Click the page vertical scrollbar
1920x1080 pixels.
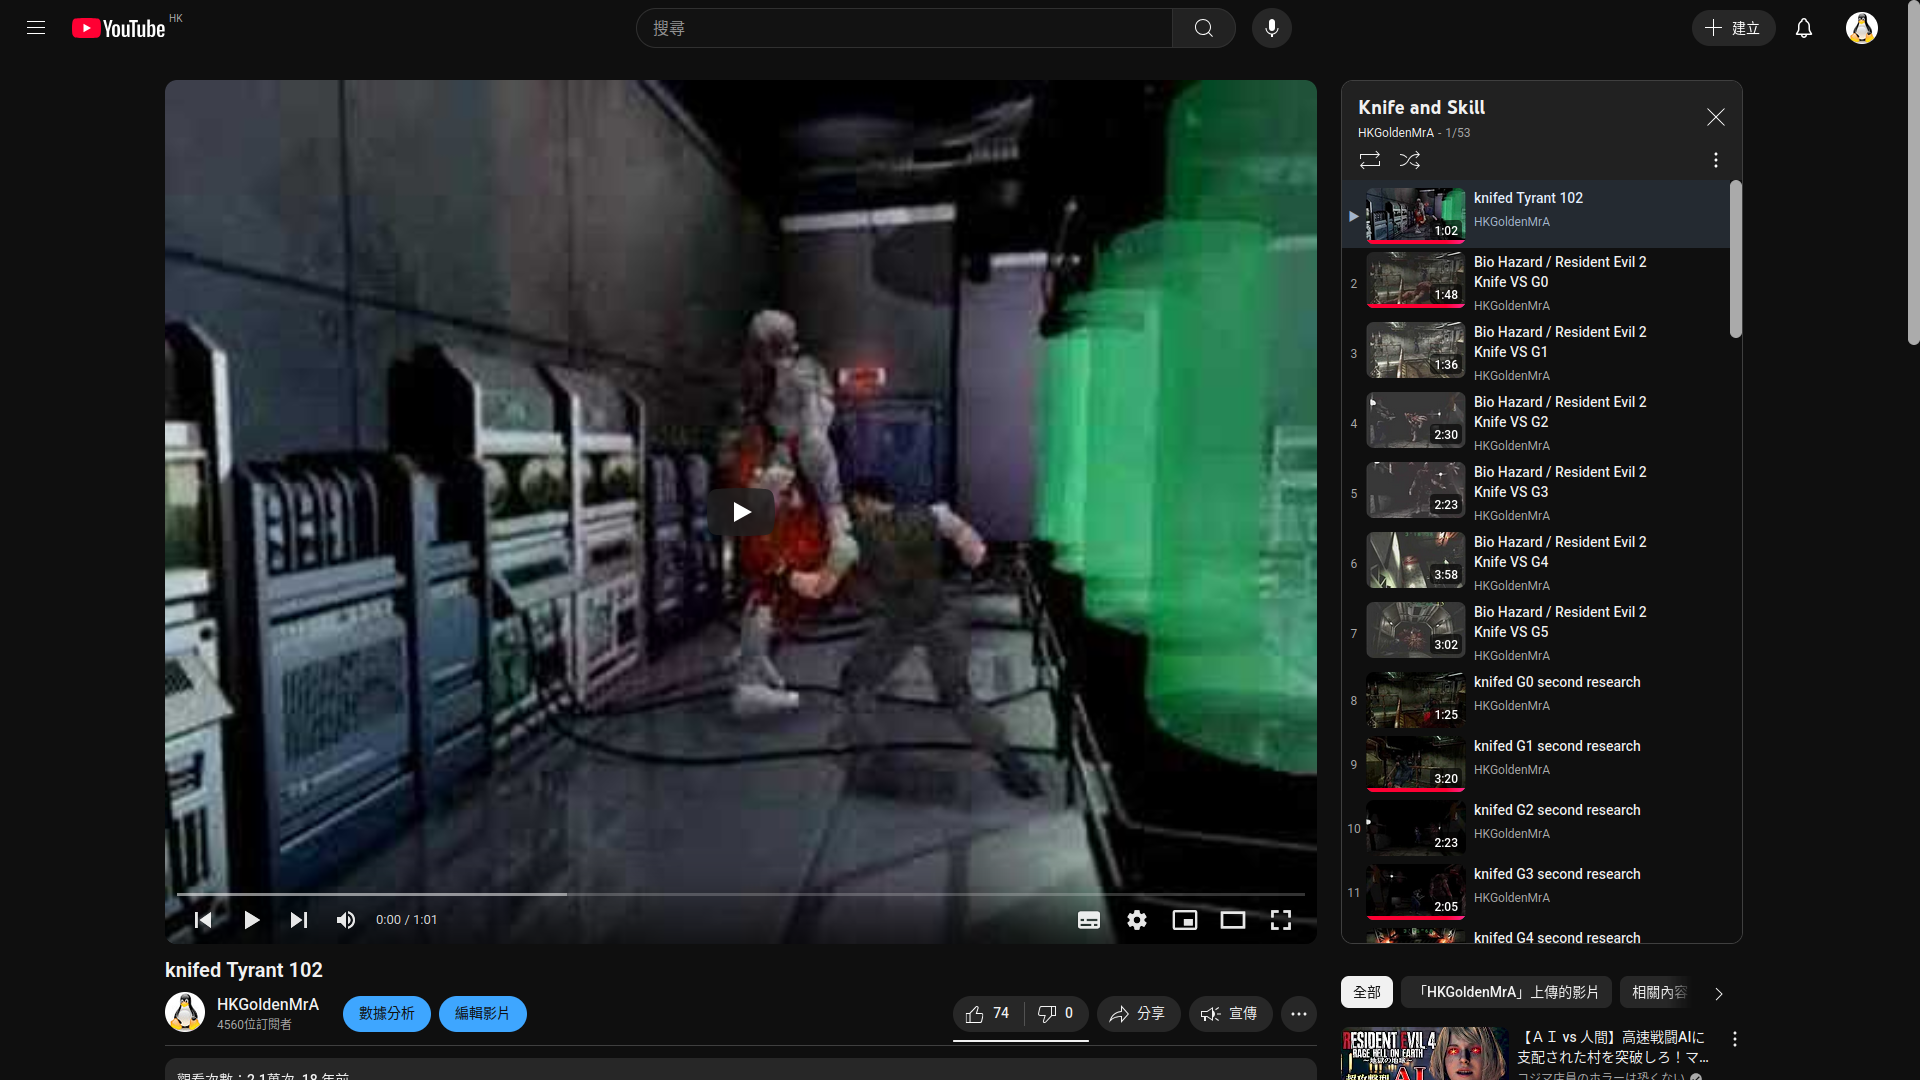tap(1913, 173)
